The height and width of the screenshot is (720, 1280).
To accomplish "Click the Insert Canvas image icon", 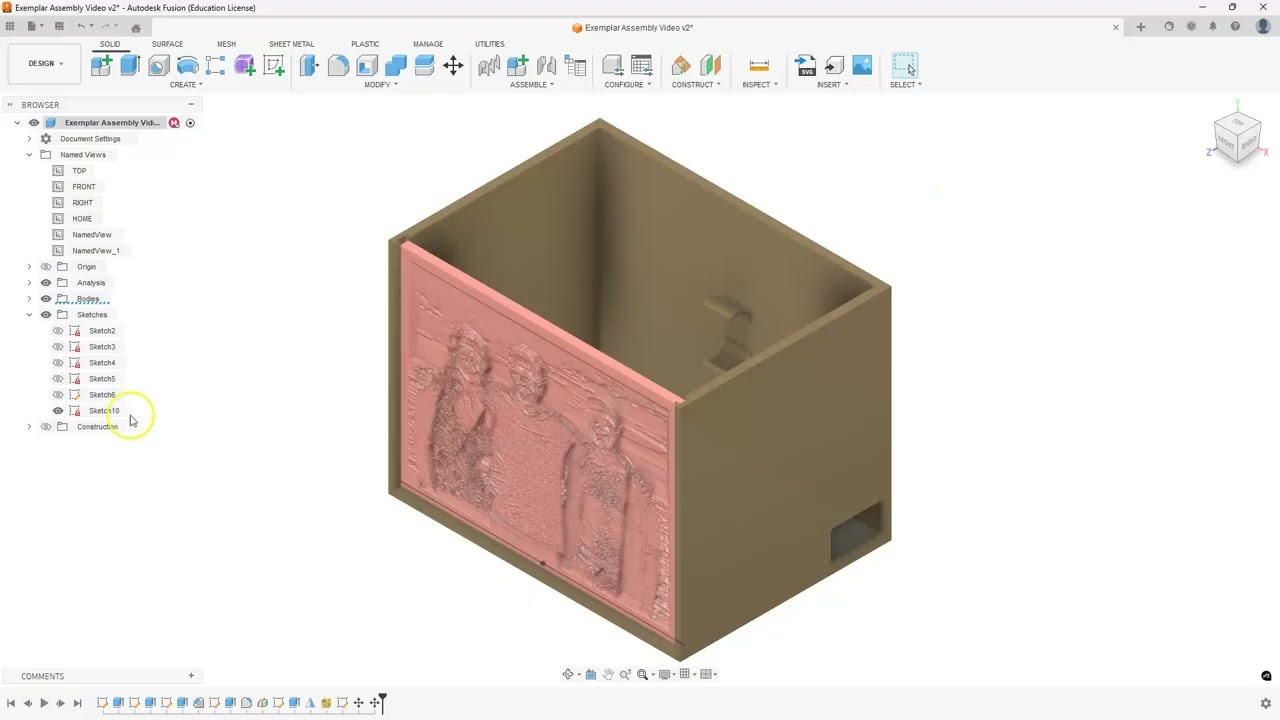I will (x=862, y=66).
